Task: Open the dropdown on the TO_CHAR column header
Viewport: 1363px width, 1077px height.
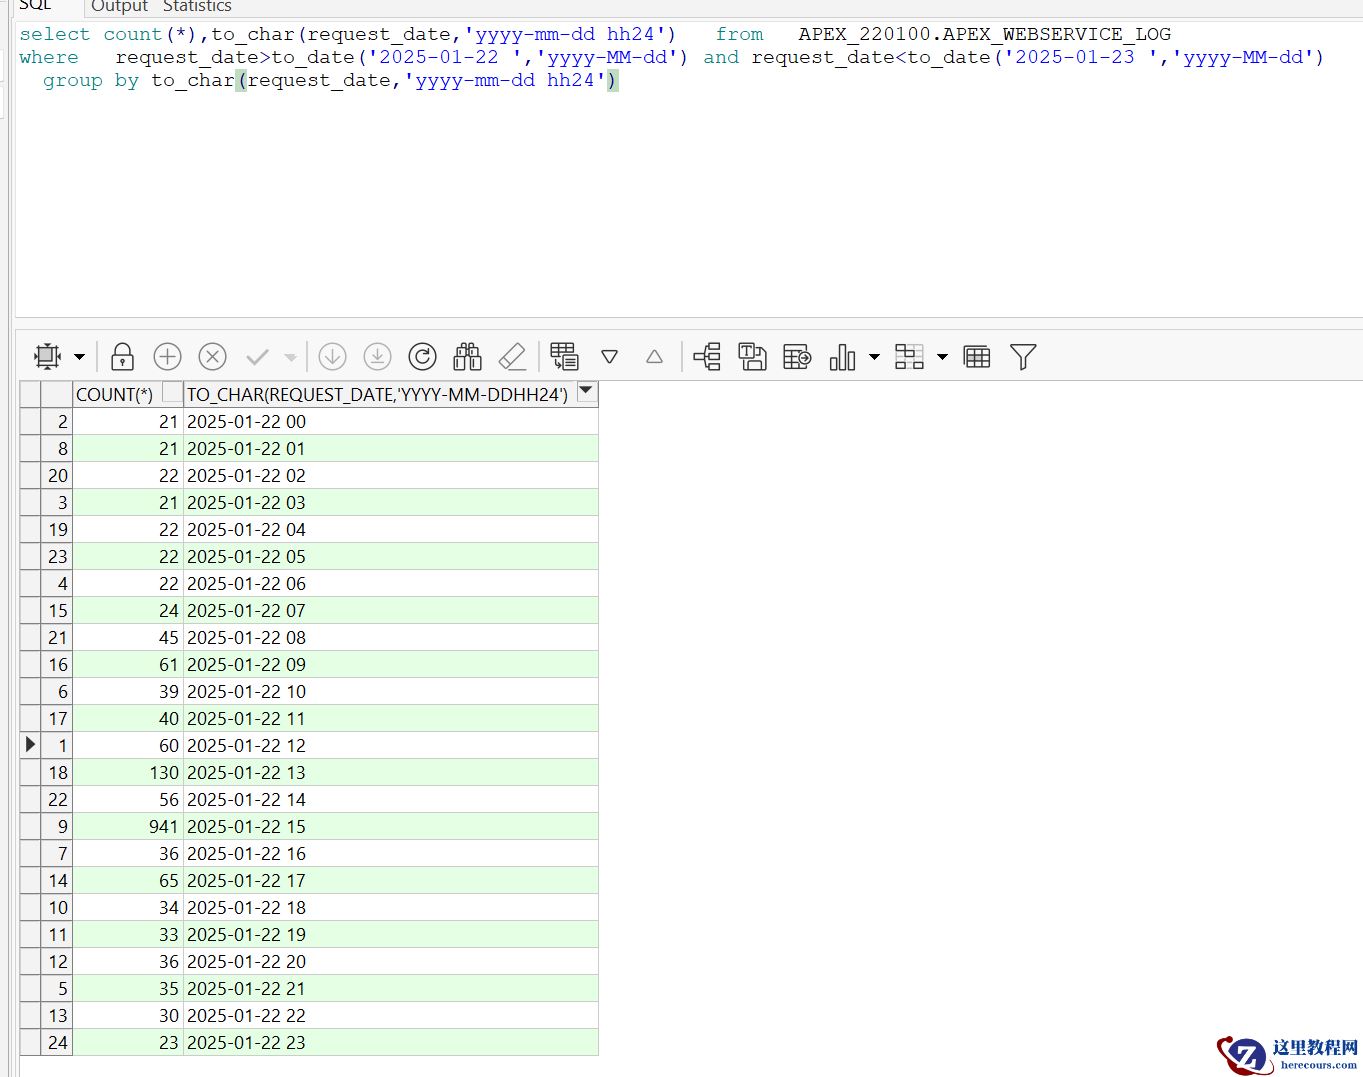Action: click(x=587, y=392)
